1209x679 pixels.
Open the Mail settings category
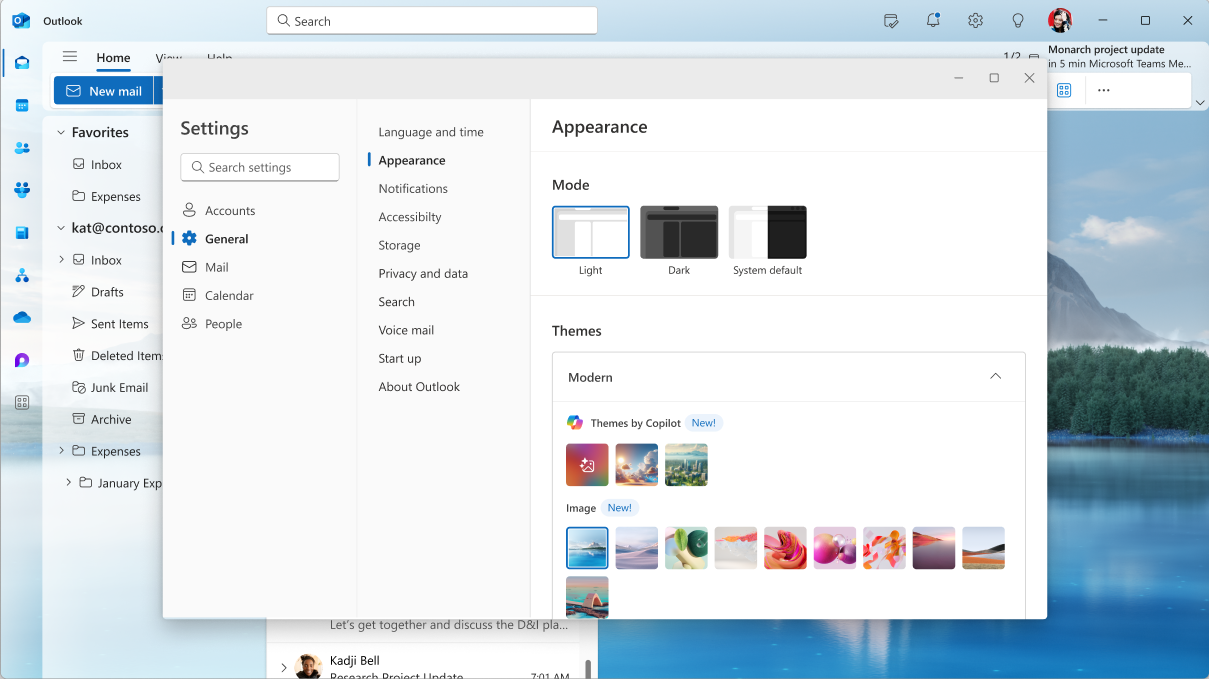[x=215, y=267]
